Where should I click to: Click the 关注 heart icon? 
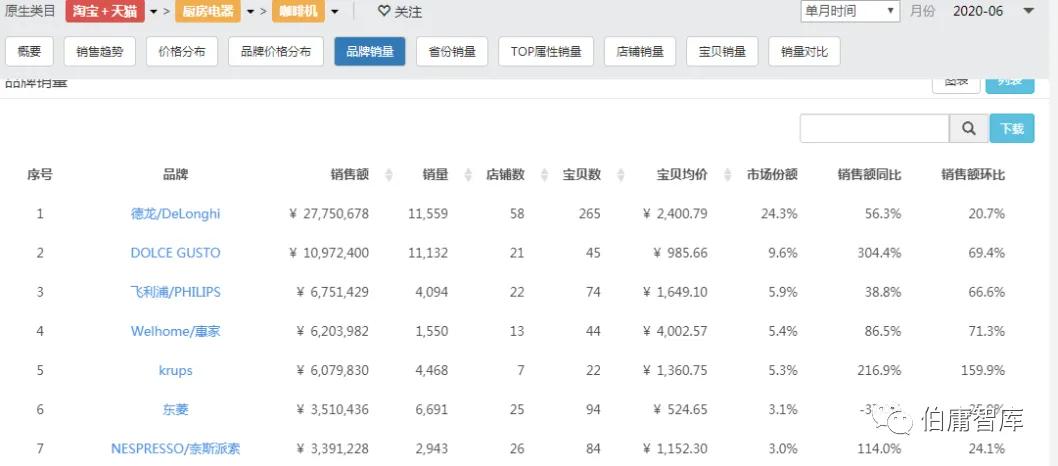pyautogui.click(x=384, y=11)
